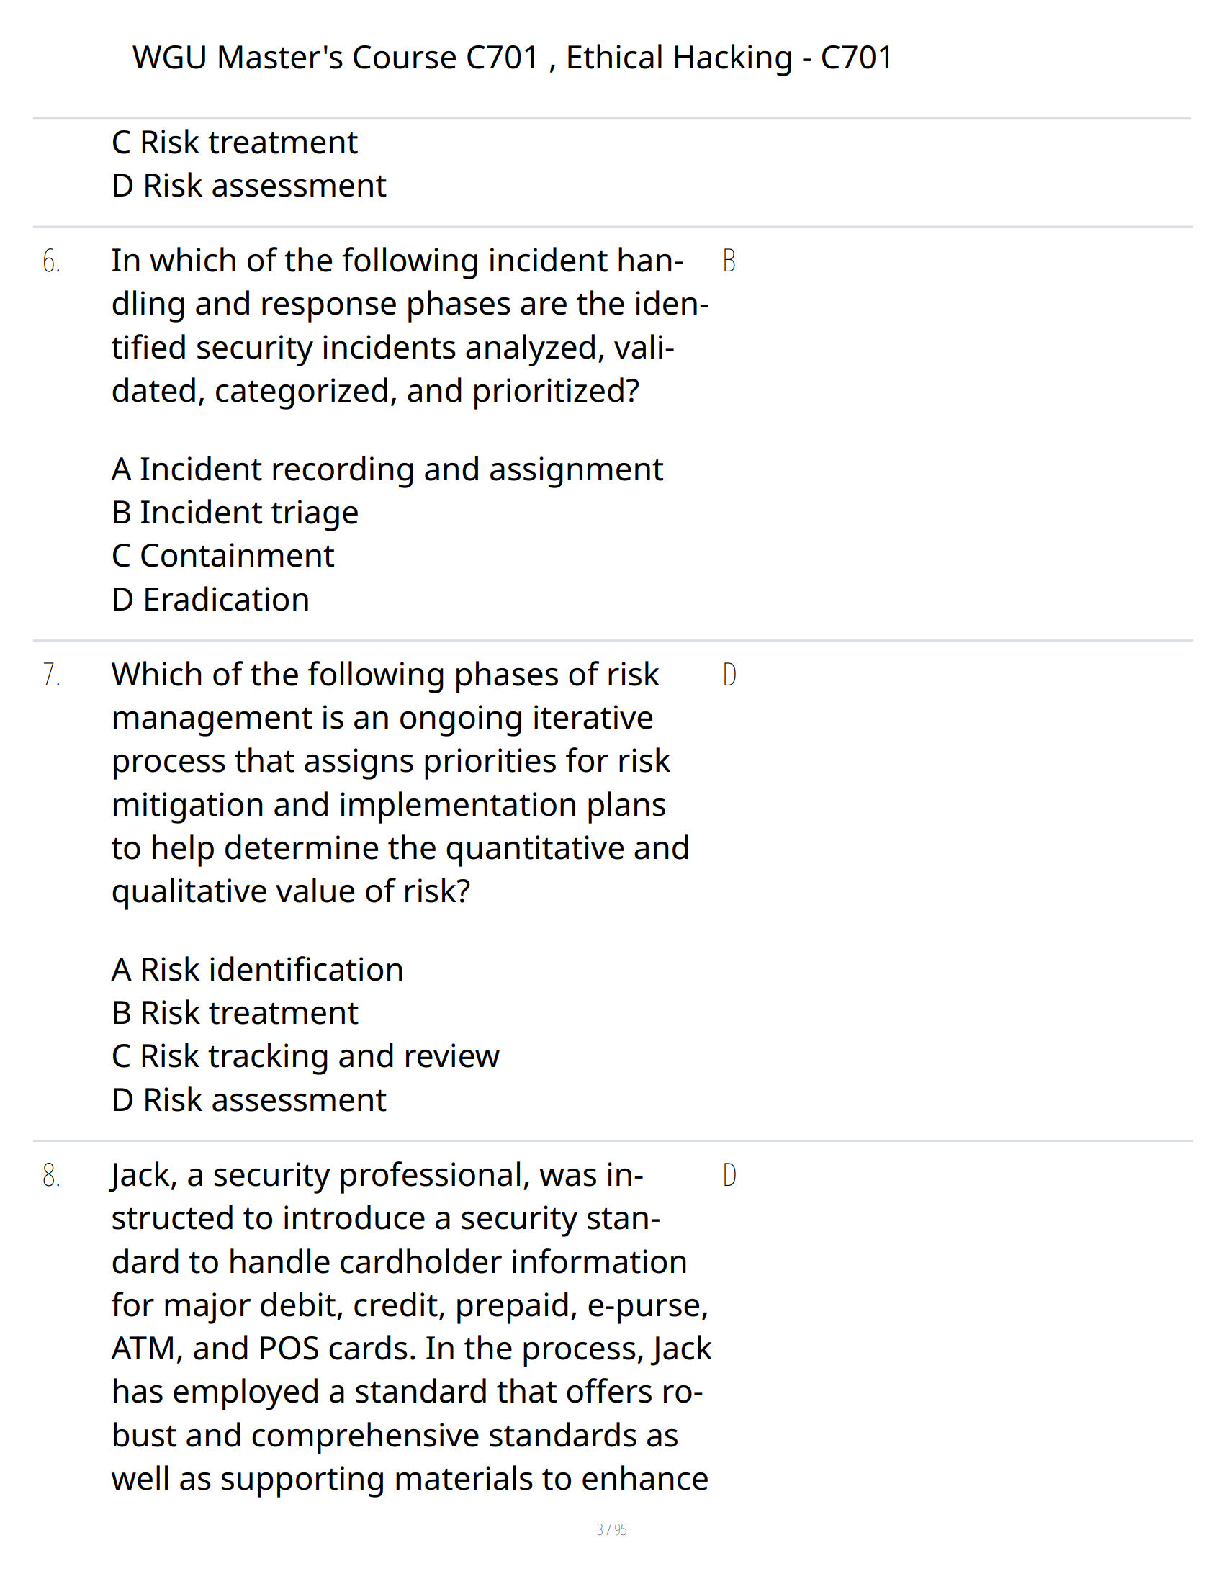The image size is (1224, 1584).
Task: Select answer option 'B Incident triage'
Action: [x=235, y=512]
